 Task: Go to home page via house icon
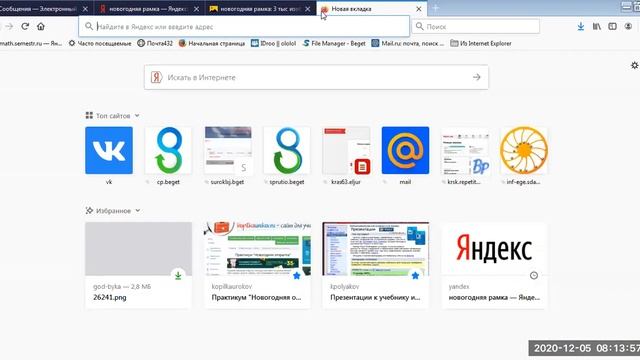[40, 27]
